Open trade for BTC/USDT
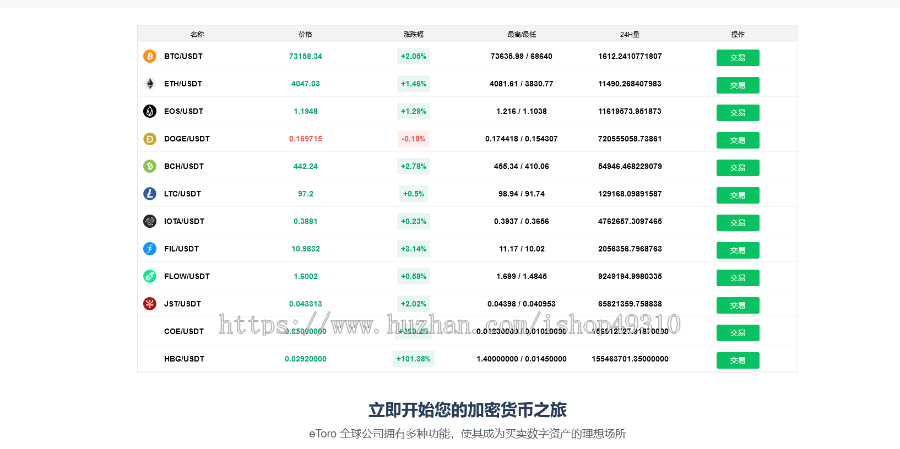The height and width of the screenshot is (449, 900). (x=738, y=58)
